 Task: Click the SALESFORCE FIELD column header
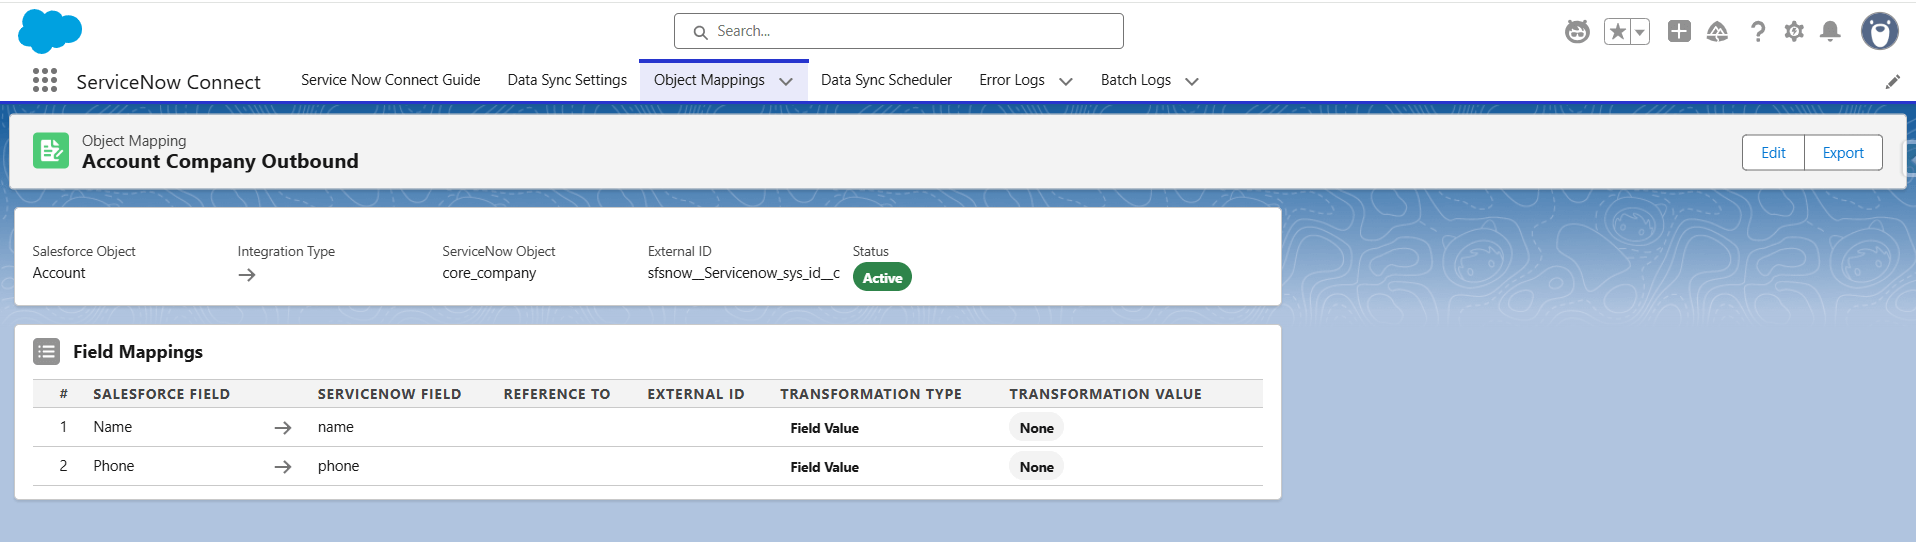point(162,394)
